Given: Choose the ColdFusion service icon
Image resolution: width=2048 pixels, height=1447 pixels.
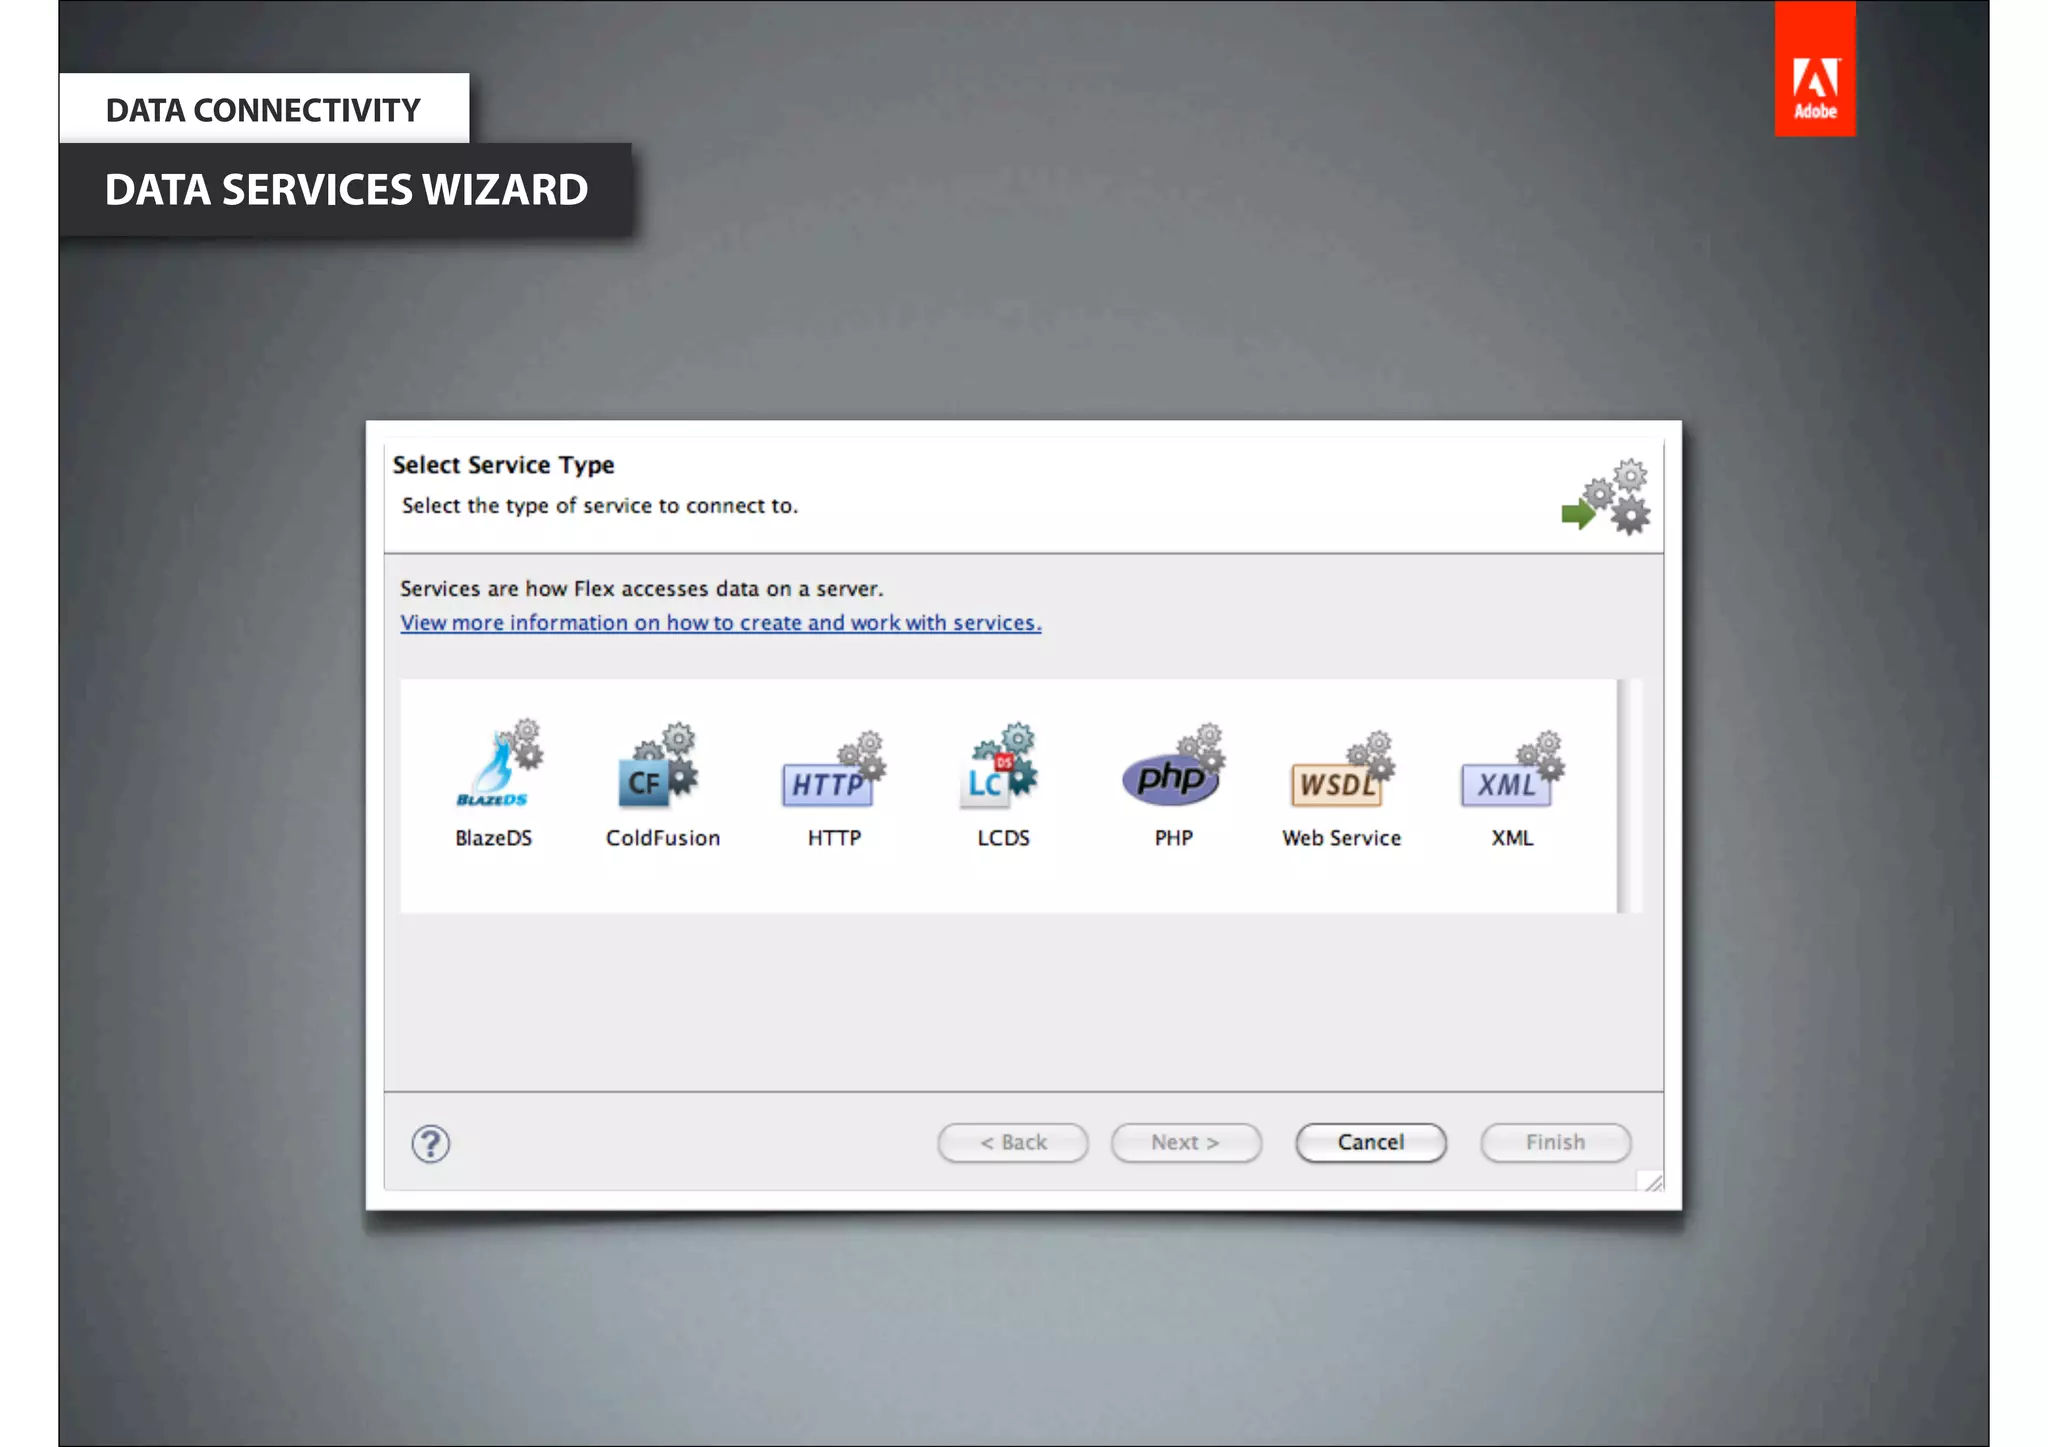Looking at the screenshot, I should 657,768.
